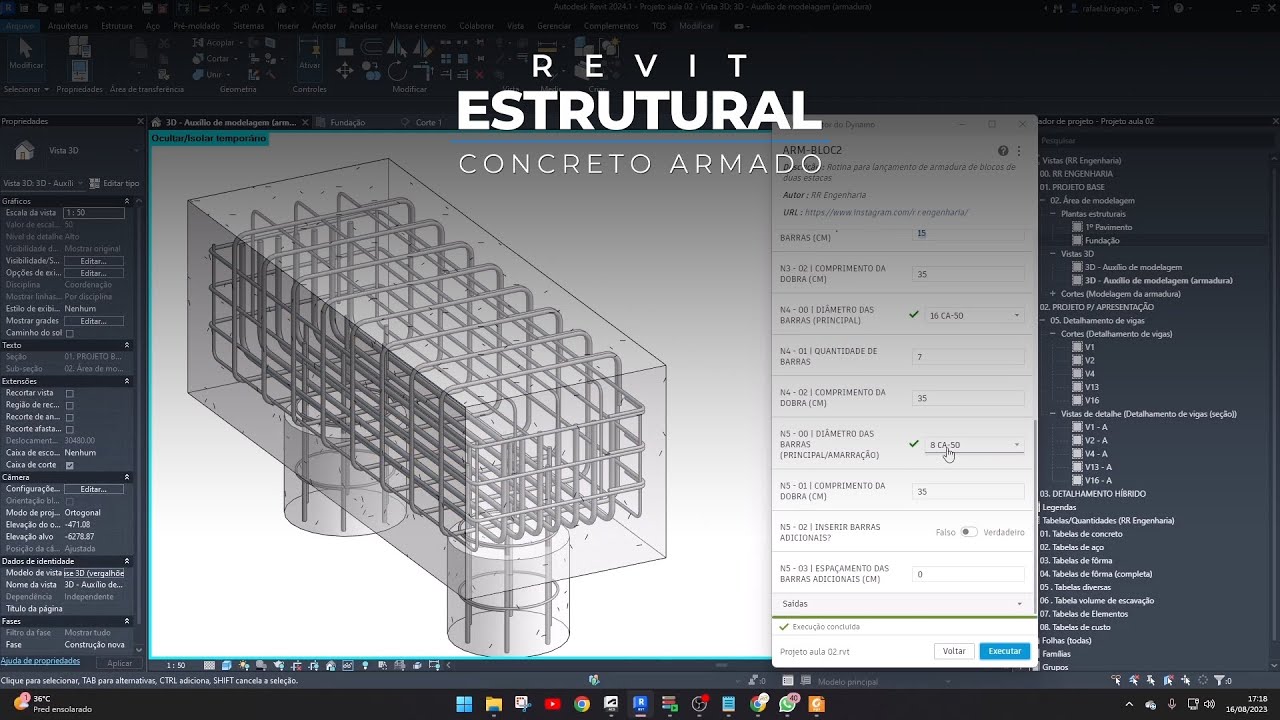The height and width of the screenshot is (720, 1280).
Task: Click the filter icon in the status bar
Action: point(1218,681)
